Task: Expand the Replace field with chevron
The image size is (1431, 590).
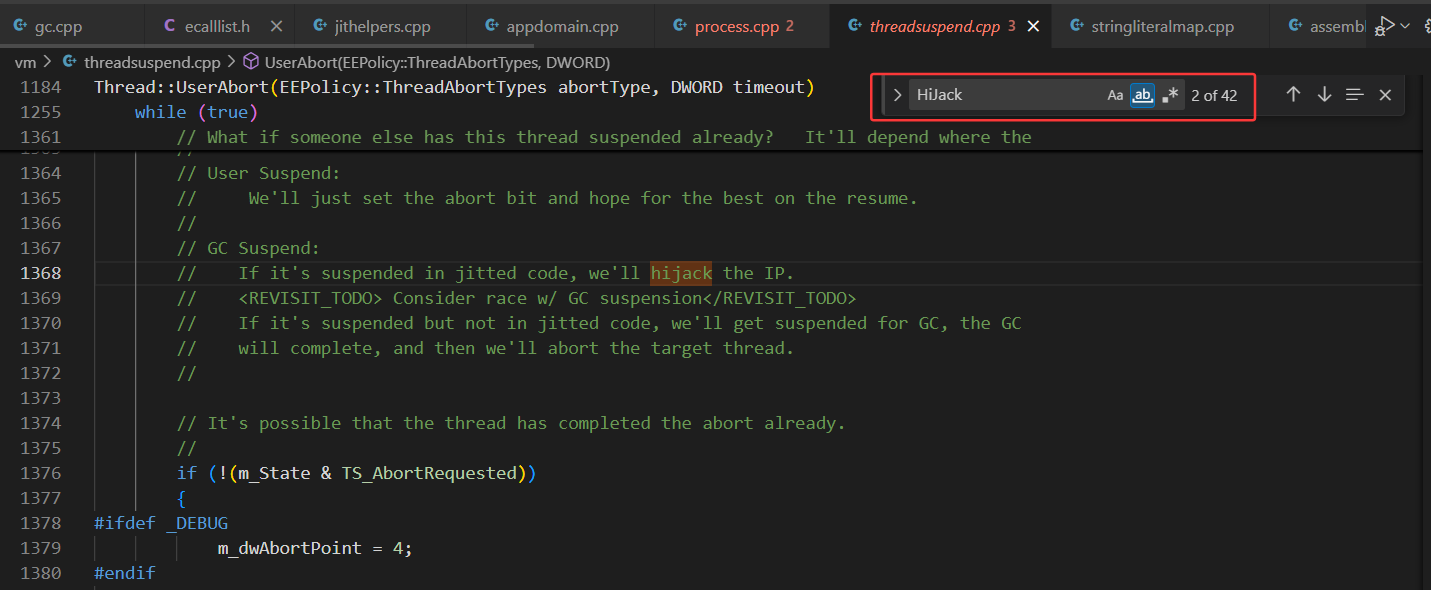Action: (897, 96)
